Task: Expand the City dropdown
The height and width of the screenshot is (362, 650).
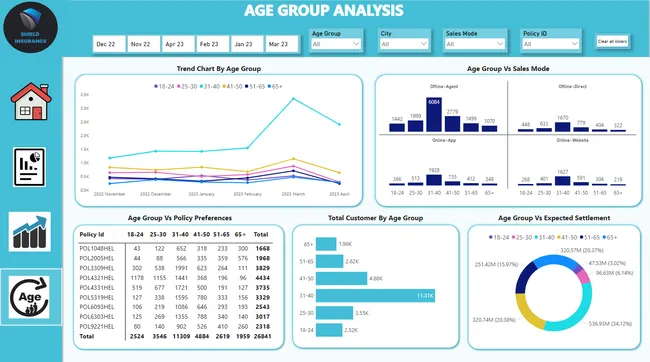Action: coord(404,44)
